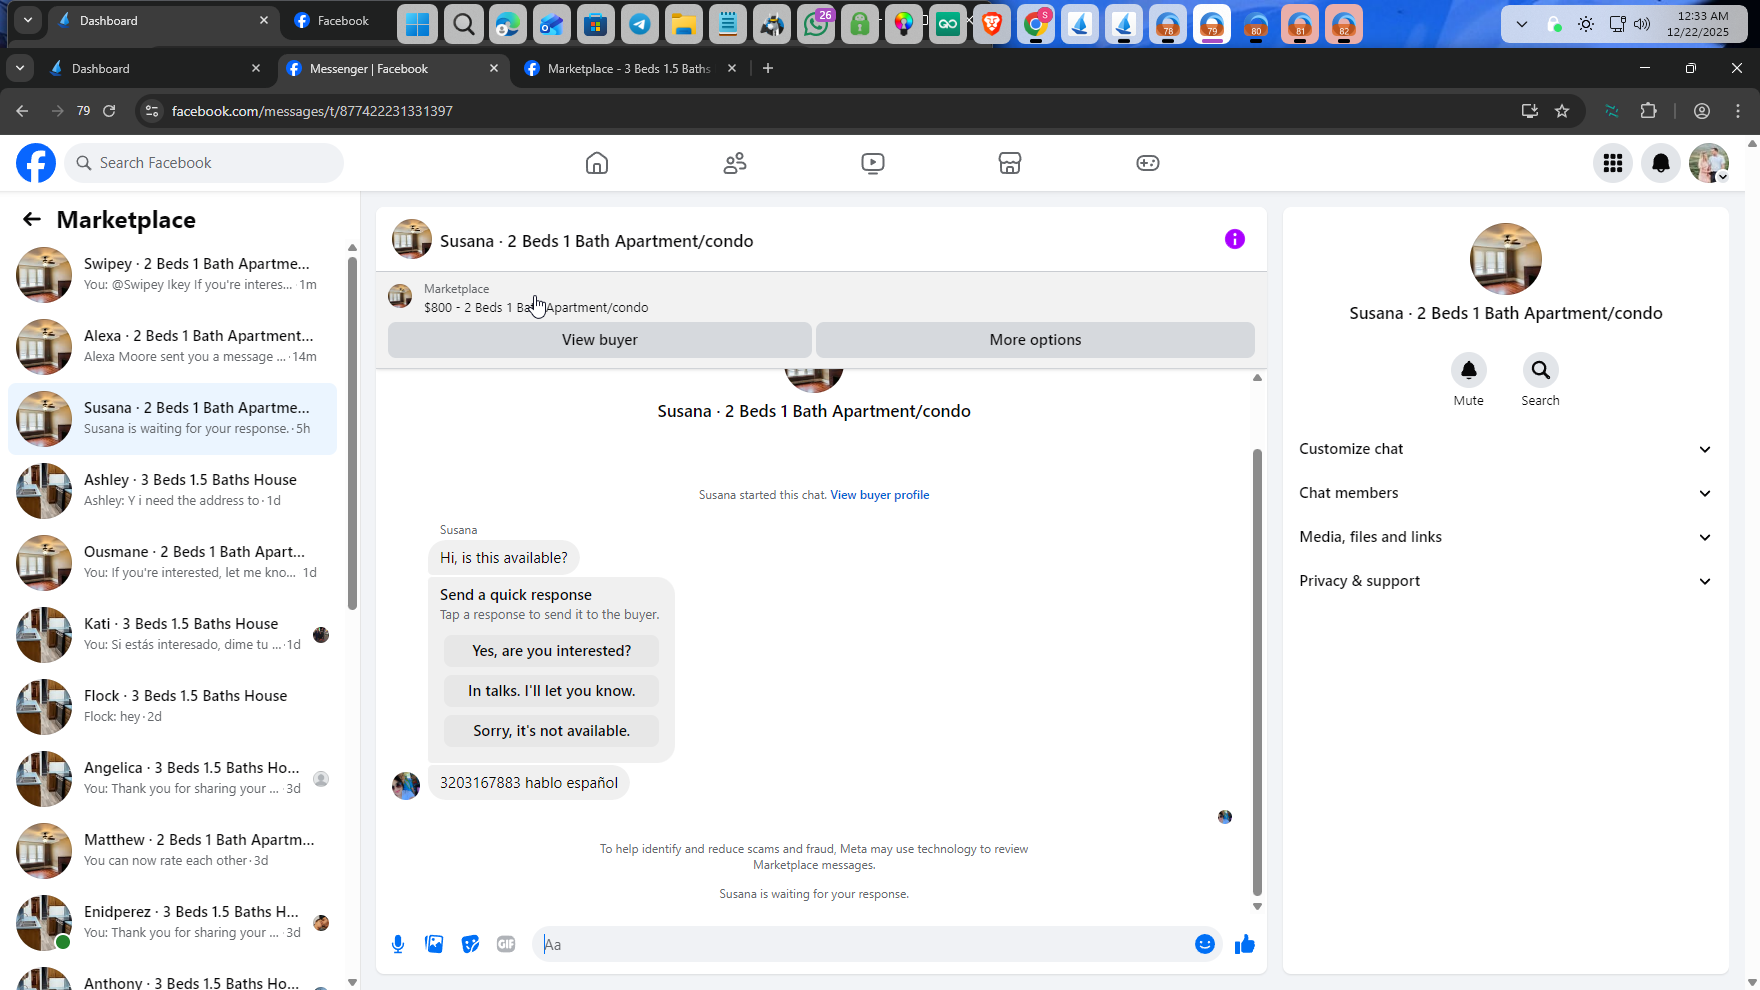Click the "3203167883 hablo español" message
Screen dimensions: 1760x990
click(529, 783)
